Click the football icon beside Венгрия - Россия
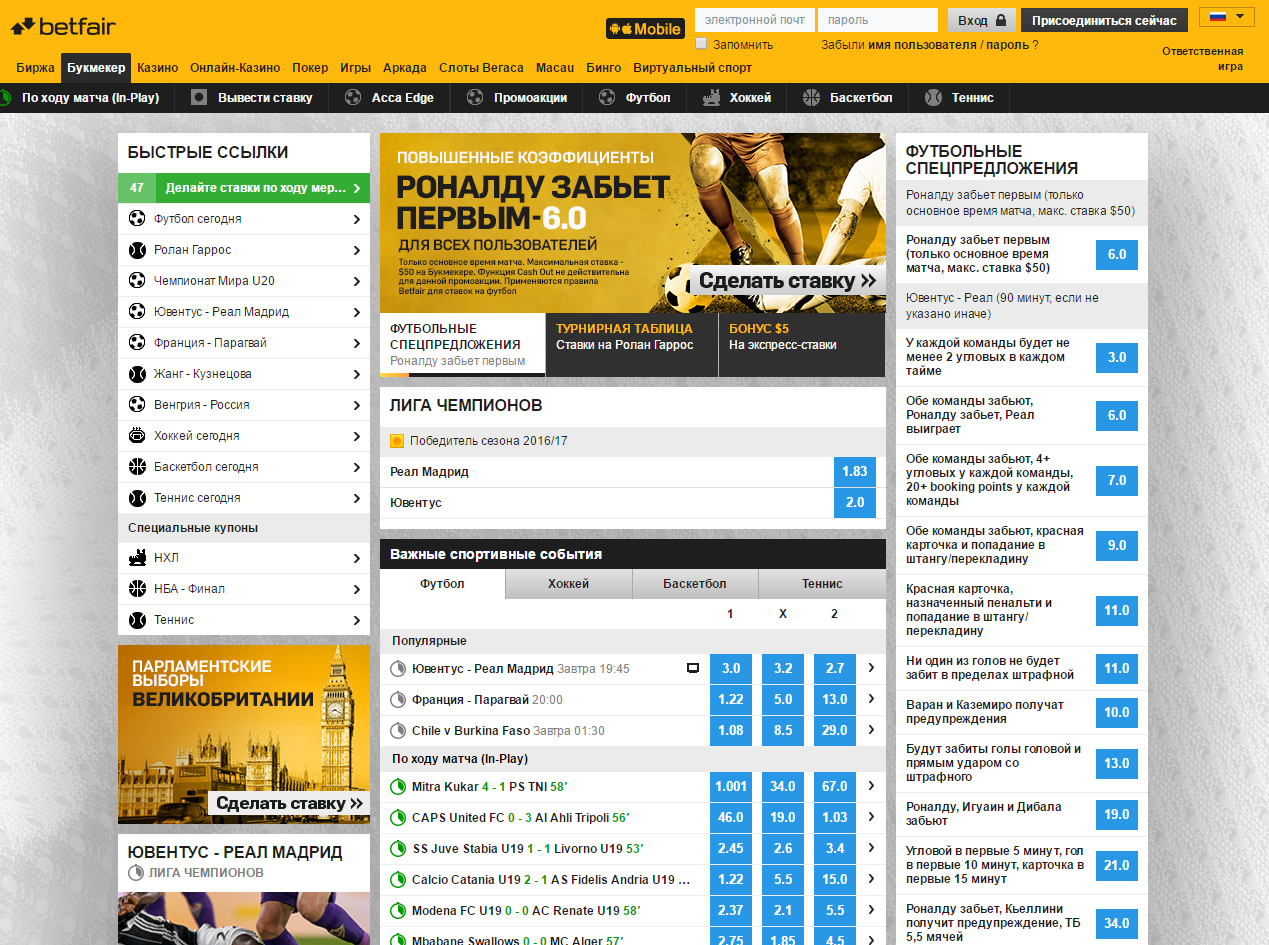 137,405
